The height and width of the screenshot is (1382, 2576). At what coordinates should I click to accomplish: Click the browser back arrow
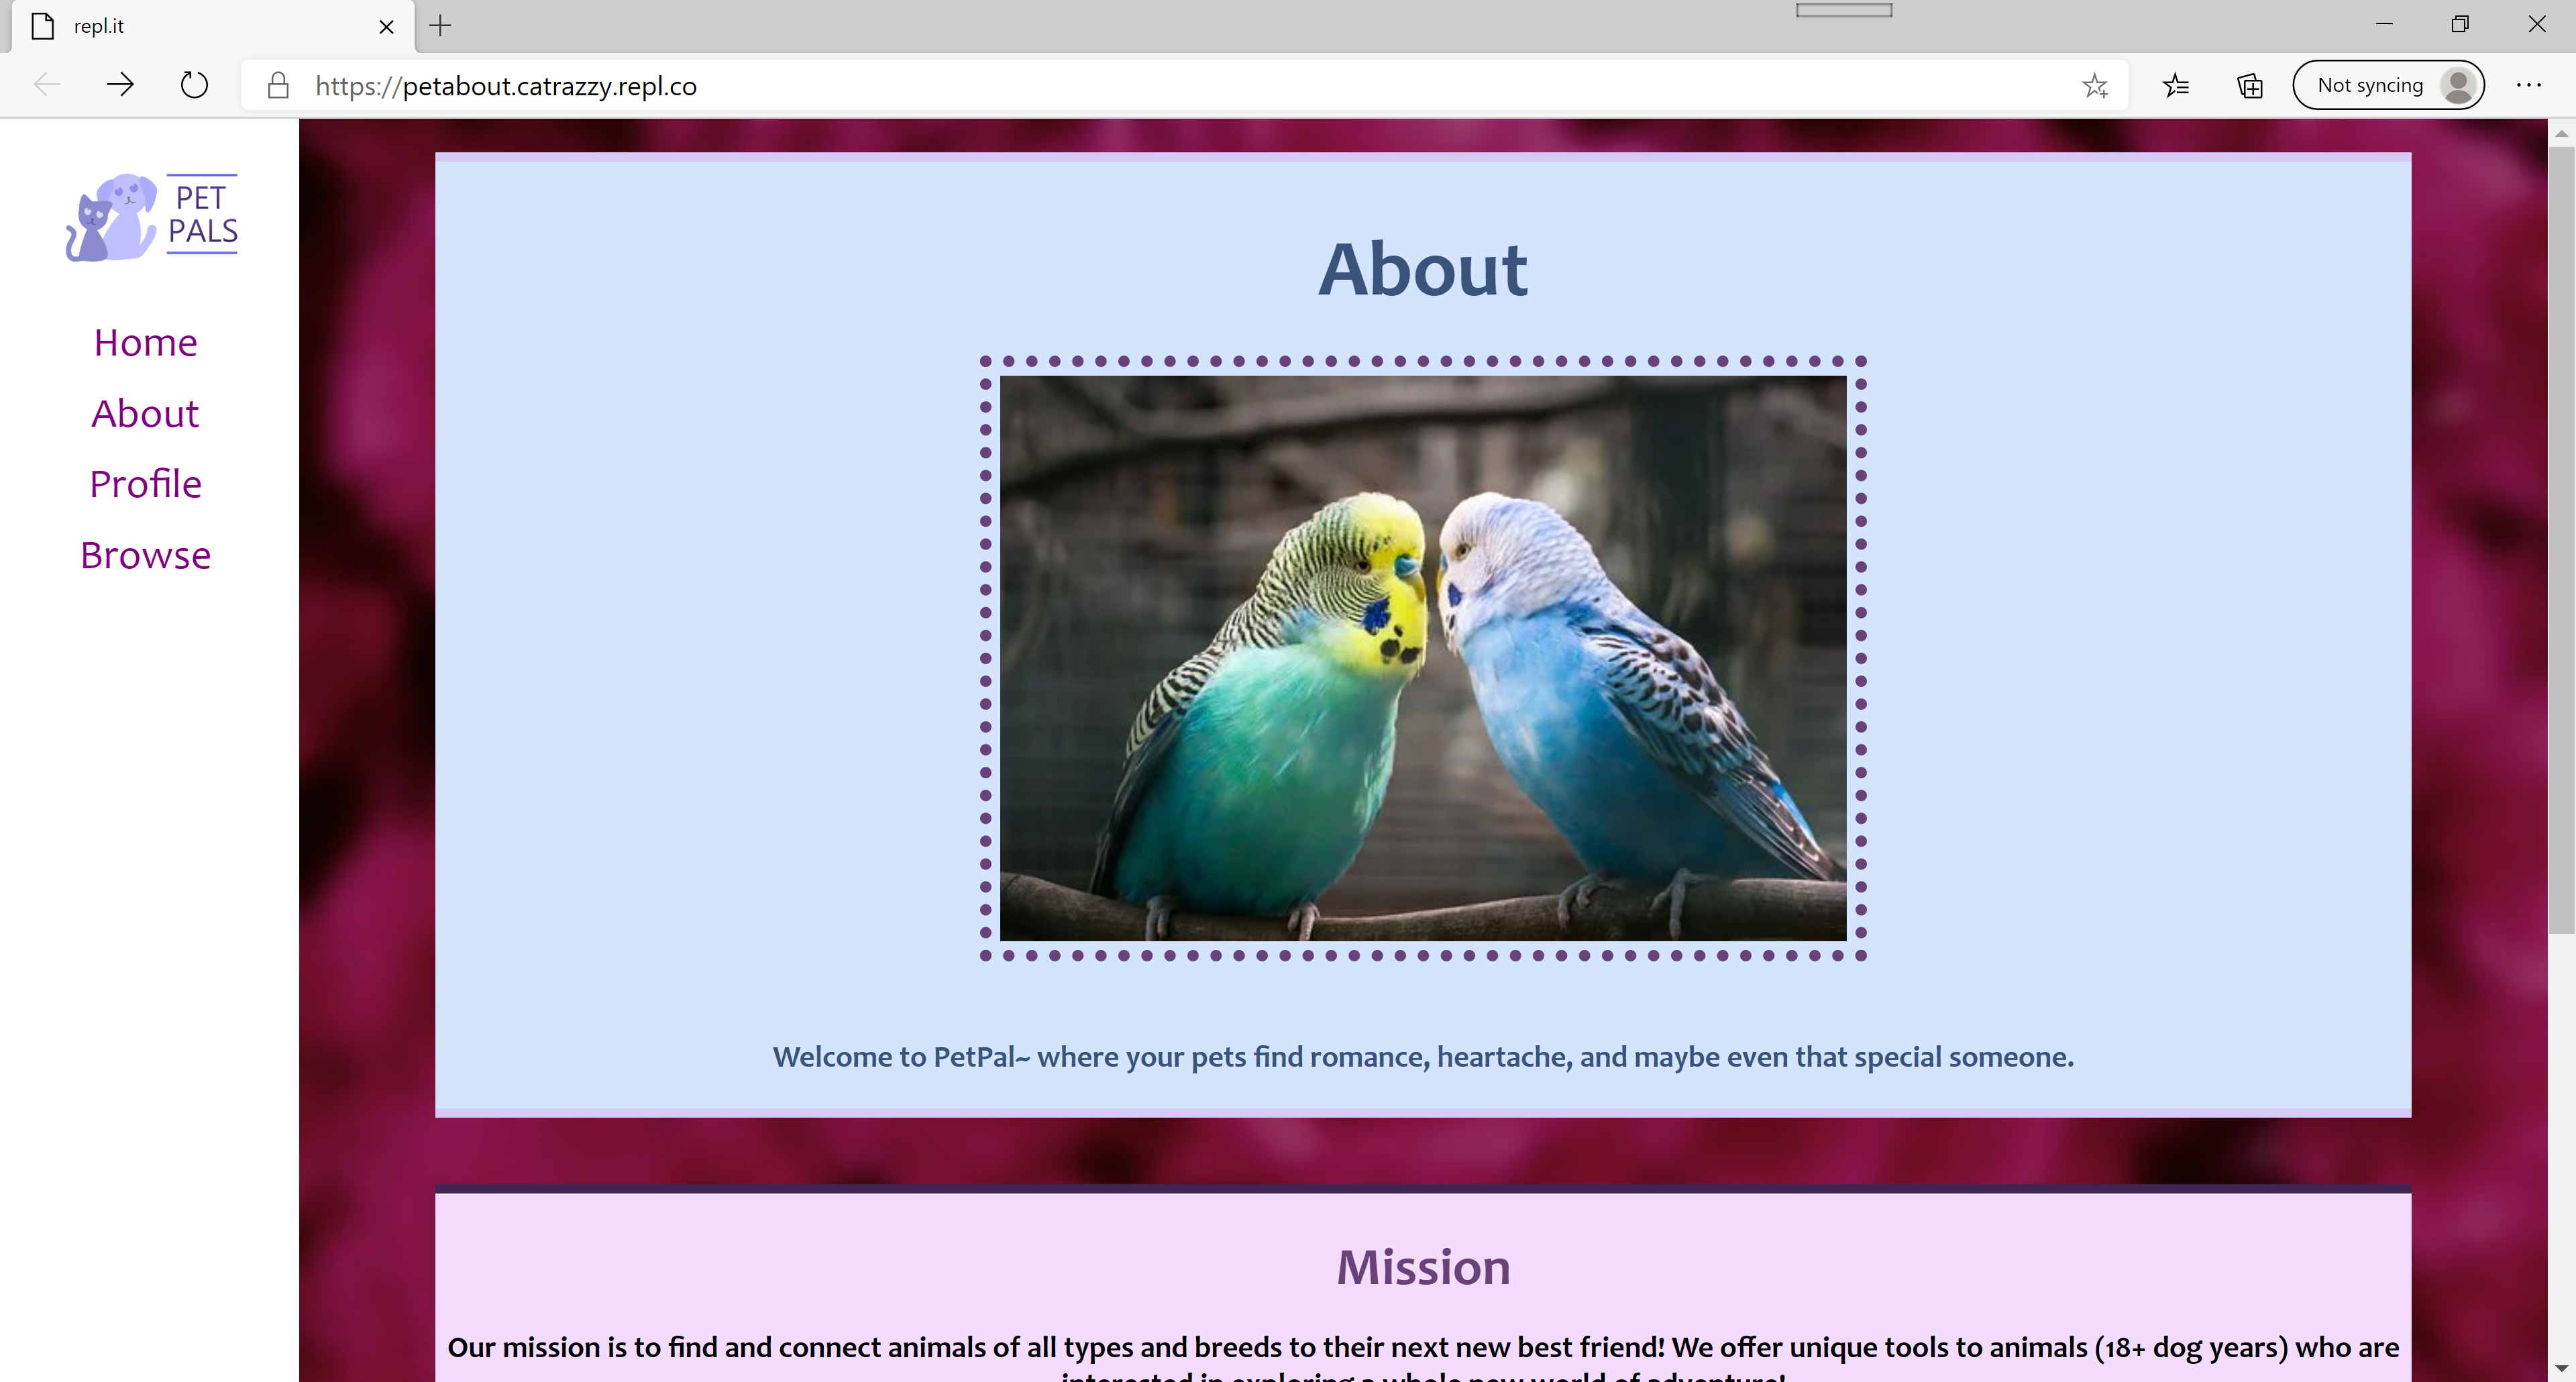point(47,85)
